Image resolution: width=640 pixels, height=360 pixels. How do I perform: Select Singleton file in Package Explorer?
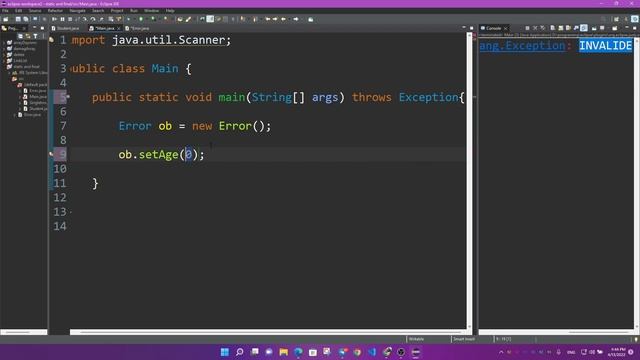click(x=38, y=103)
